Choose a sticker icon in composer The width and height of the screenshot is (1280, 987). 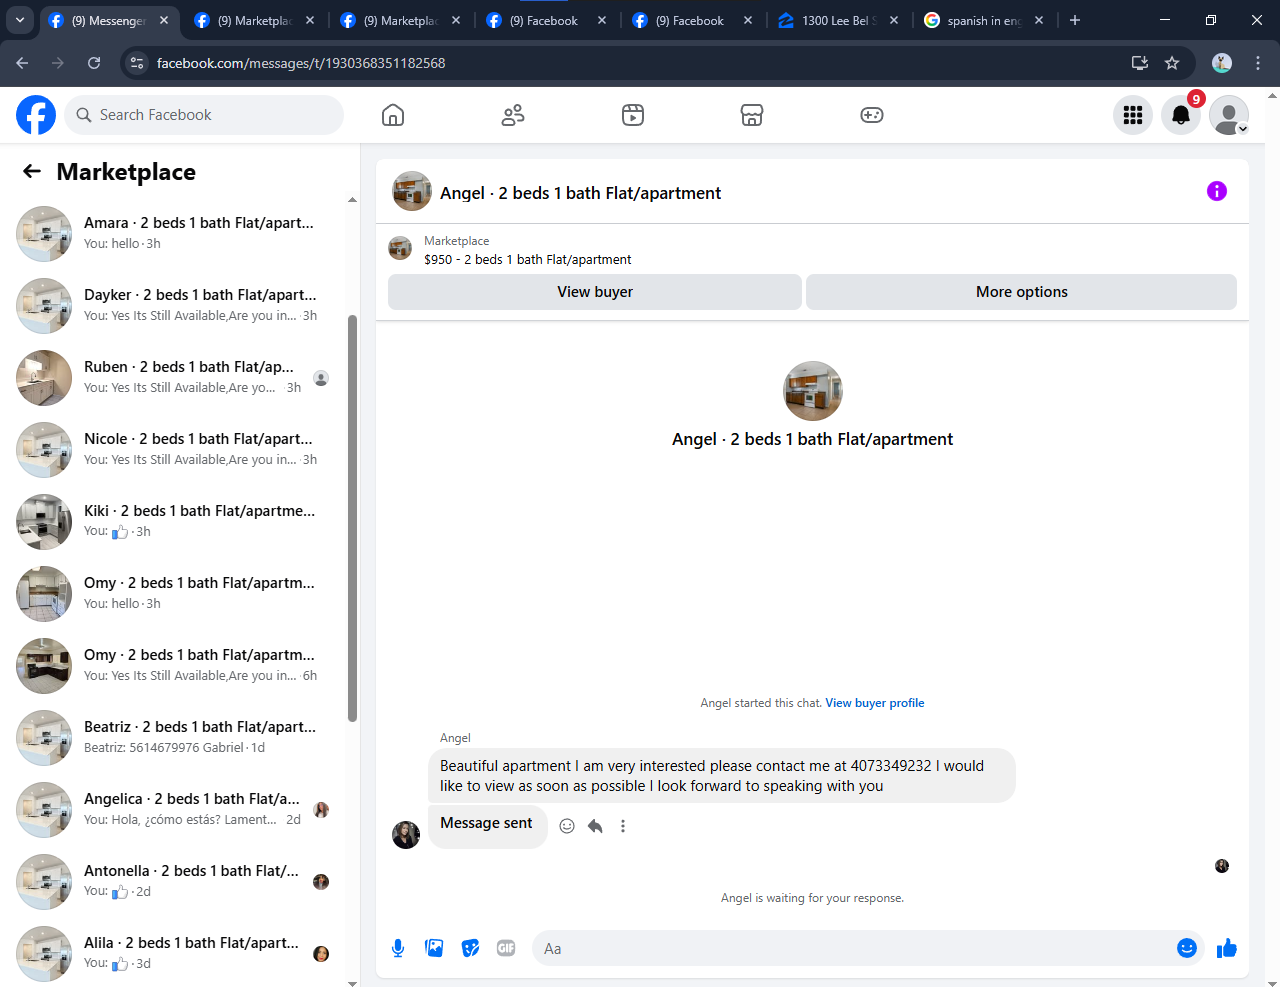point(470,948)
